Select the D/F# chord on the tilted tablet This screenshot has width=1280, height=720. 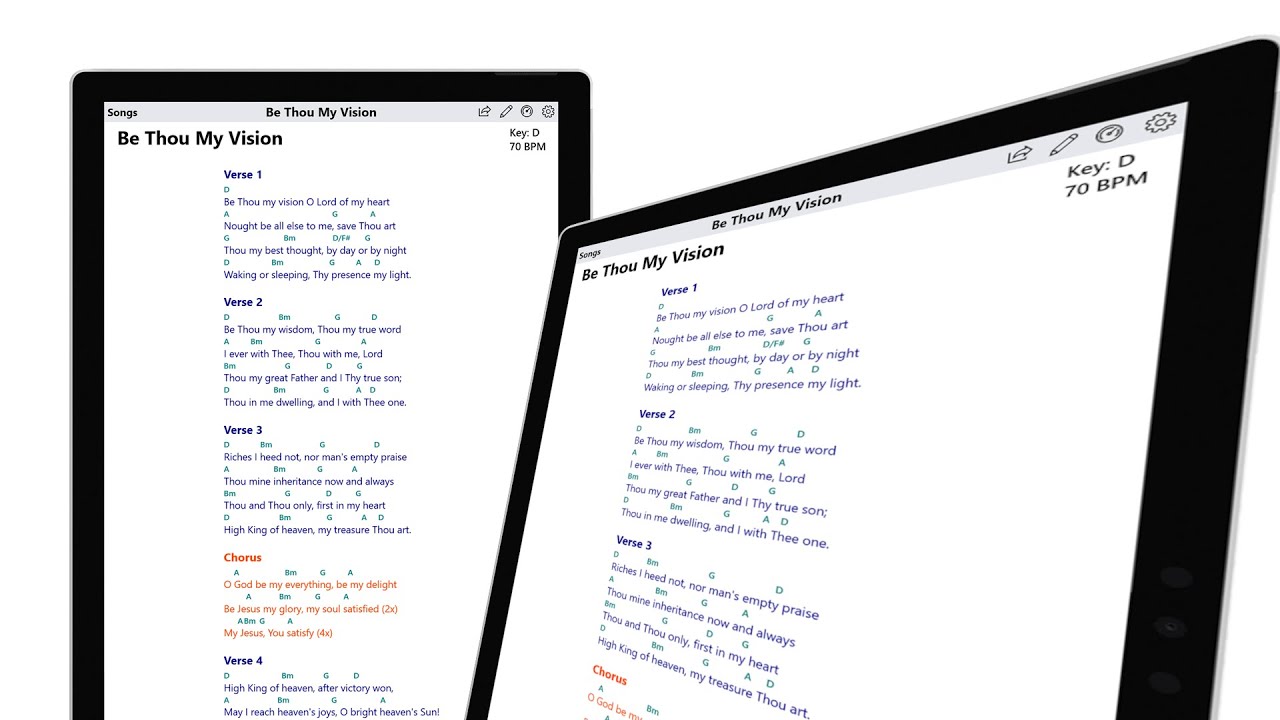[774, 343]
